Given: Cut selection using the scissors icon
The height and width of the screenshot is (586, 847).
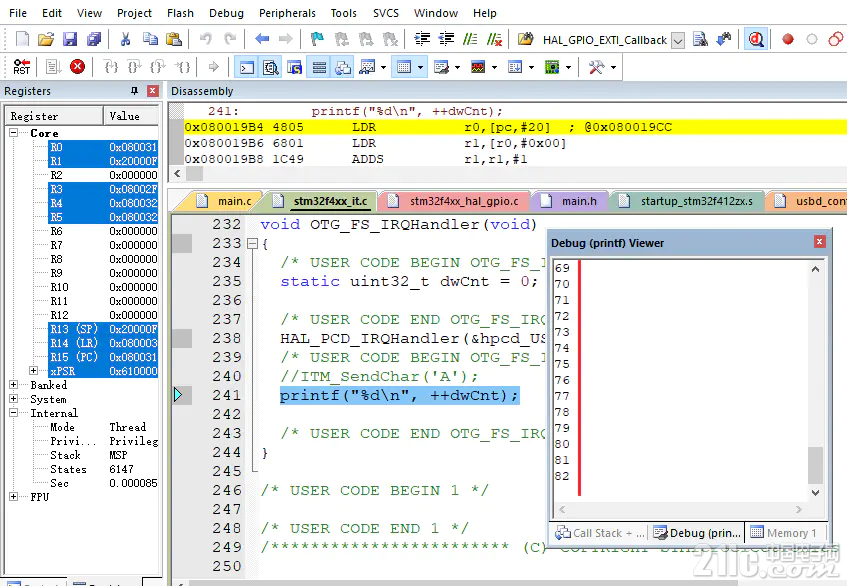Looking at the screenshot, I should tap(125, 39).
